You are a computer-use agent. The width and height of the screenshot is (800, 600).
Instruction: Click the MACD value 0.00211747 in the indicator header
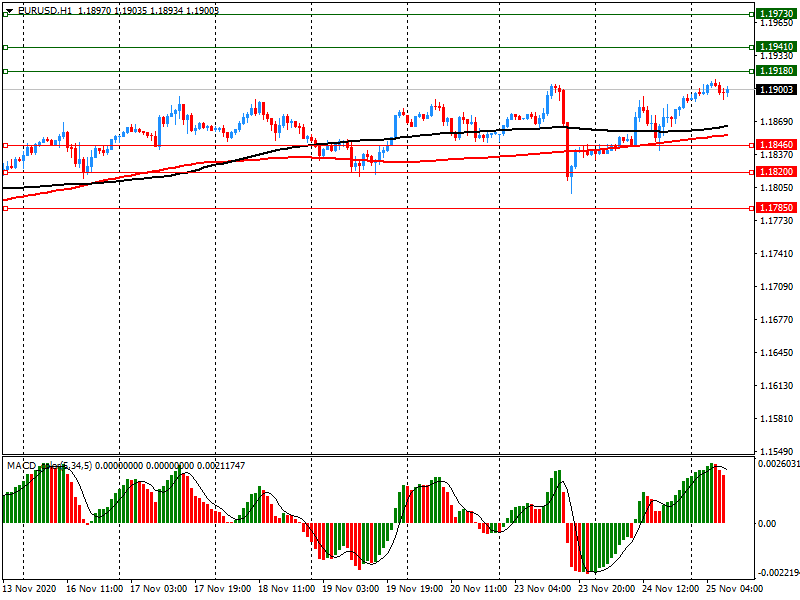click(x=221, y=466)
